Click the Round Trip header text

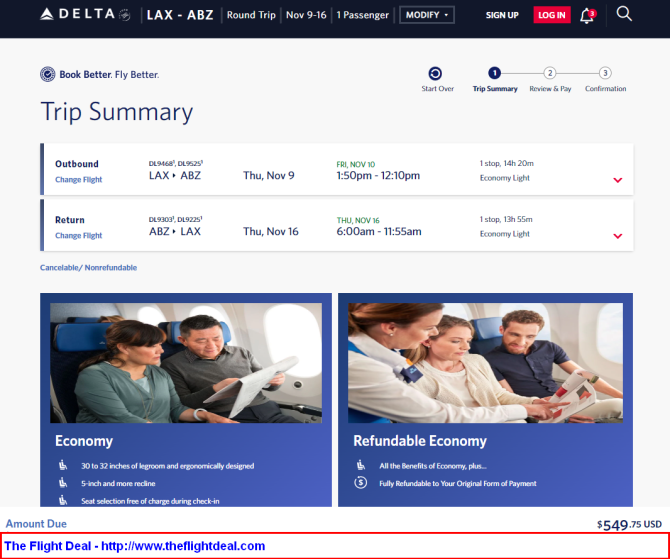tap(251, 15)
